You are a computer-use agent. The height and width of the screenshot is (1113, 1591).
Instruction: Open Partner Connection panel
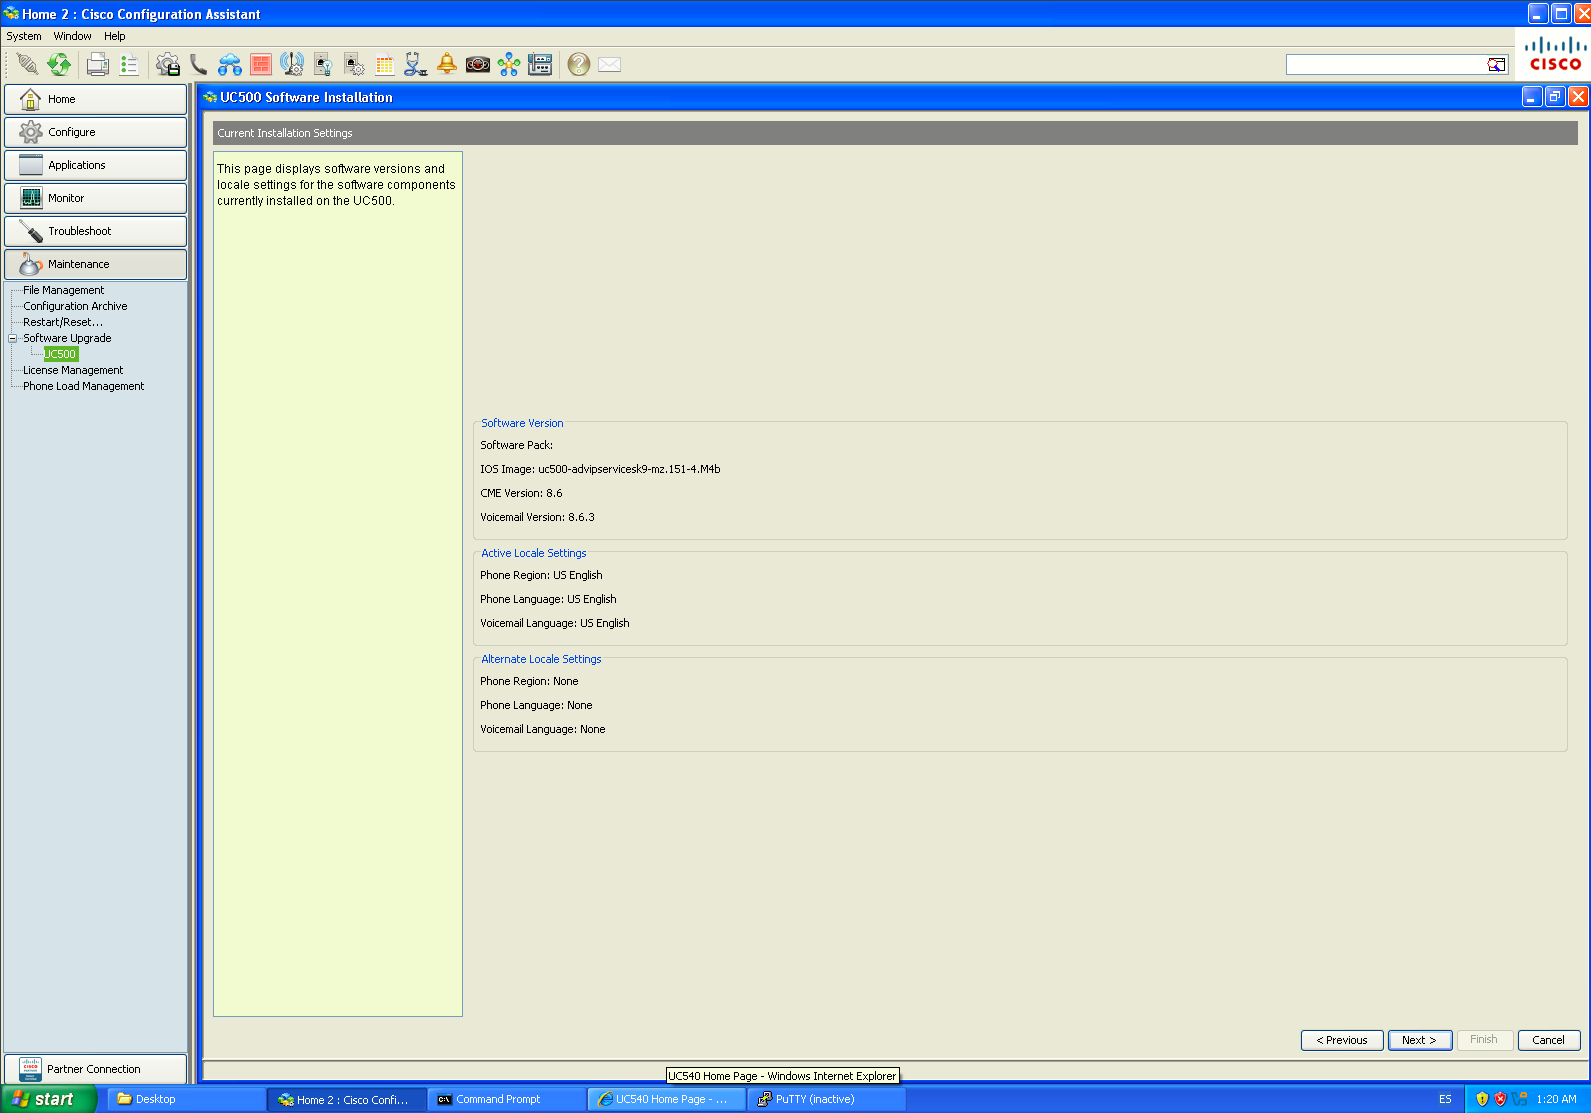pyautogui.click(x=96, y=1069)
